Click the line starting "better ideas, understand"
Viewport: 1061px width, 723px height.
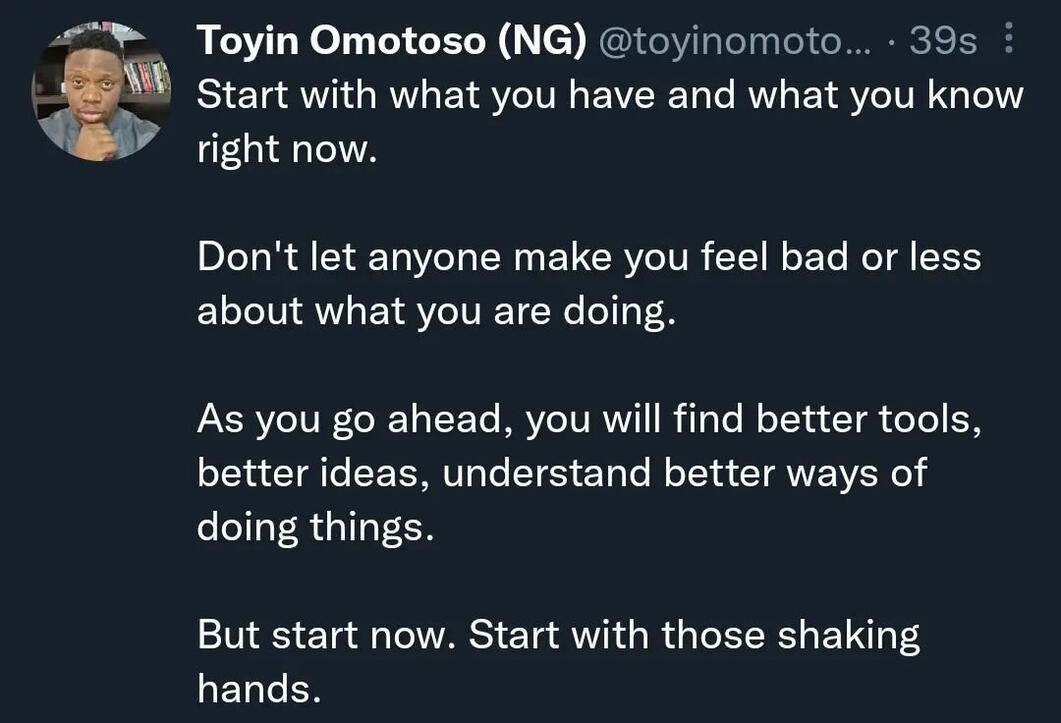click(561, 473)
